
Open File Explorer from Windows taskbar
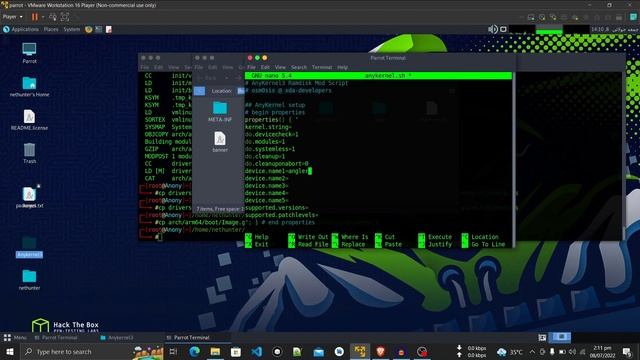[x=215, y=351]
